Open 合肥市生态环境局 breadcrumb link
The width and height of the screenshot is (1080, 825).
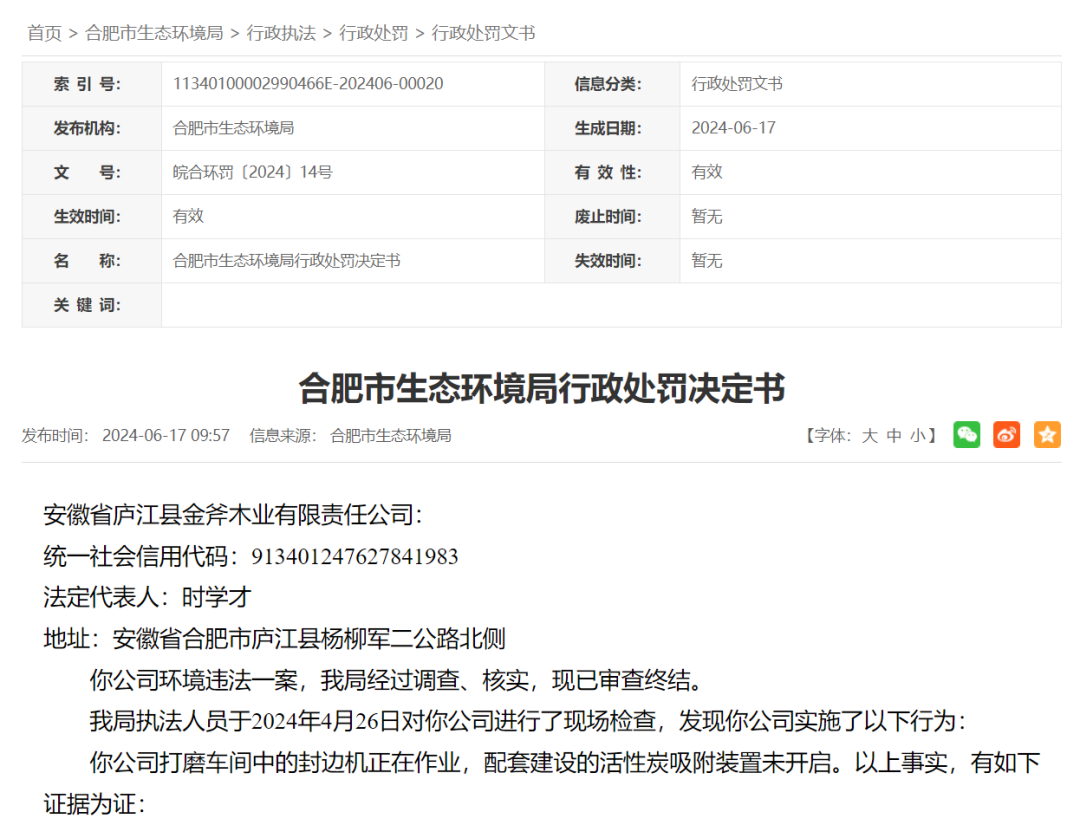[154, 33]
